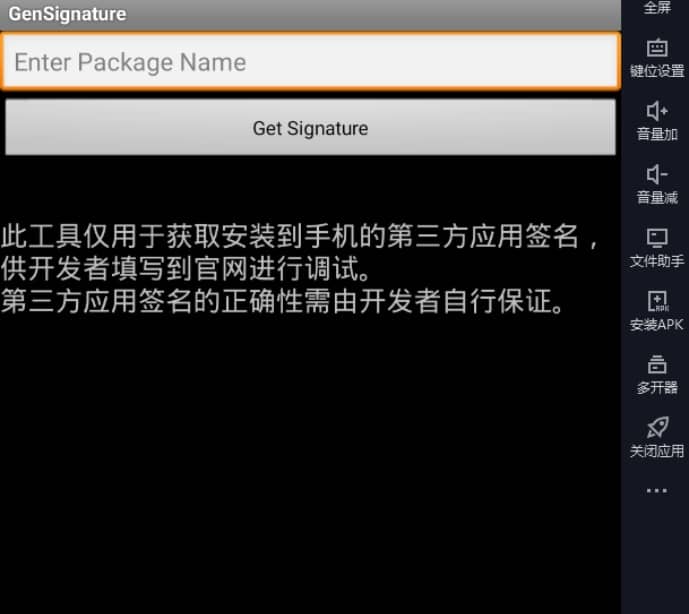The width and height of the screenshot is (689, 614).
Task: Click the 关闭应用 text label
Action: [x=657, y=451]
